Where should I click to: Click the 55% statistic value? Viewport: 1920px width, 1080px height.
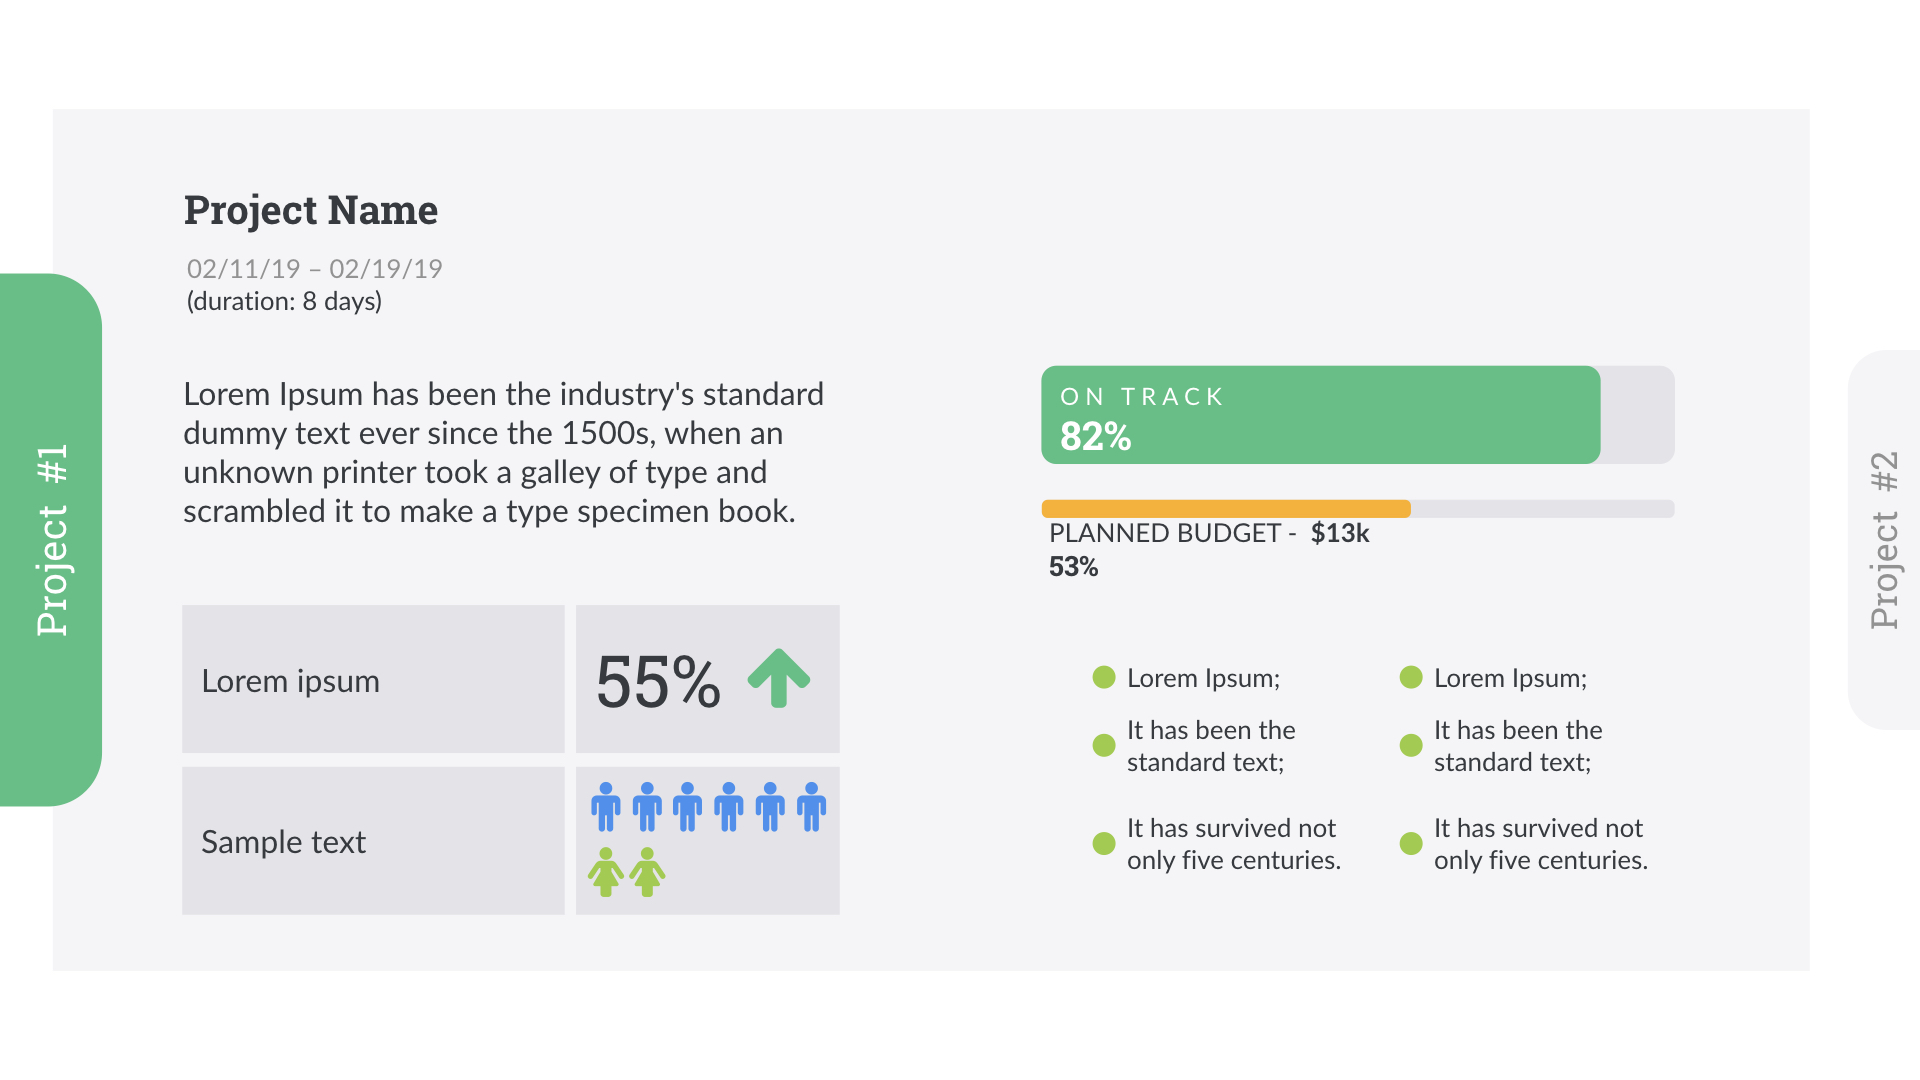658,682
